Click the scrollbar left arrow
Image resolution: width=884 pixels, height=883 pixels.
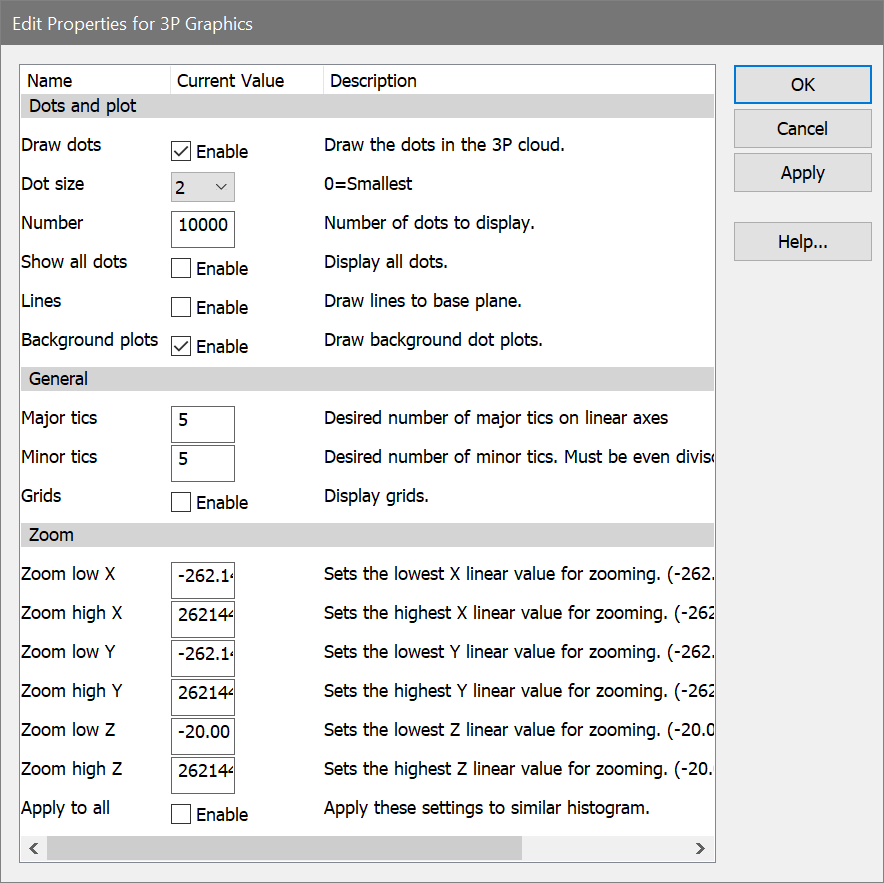[33, 849]
